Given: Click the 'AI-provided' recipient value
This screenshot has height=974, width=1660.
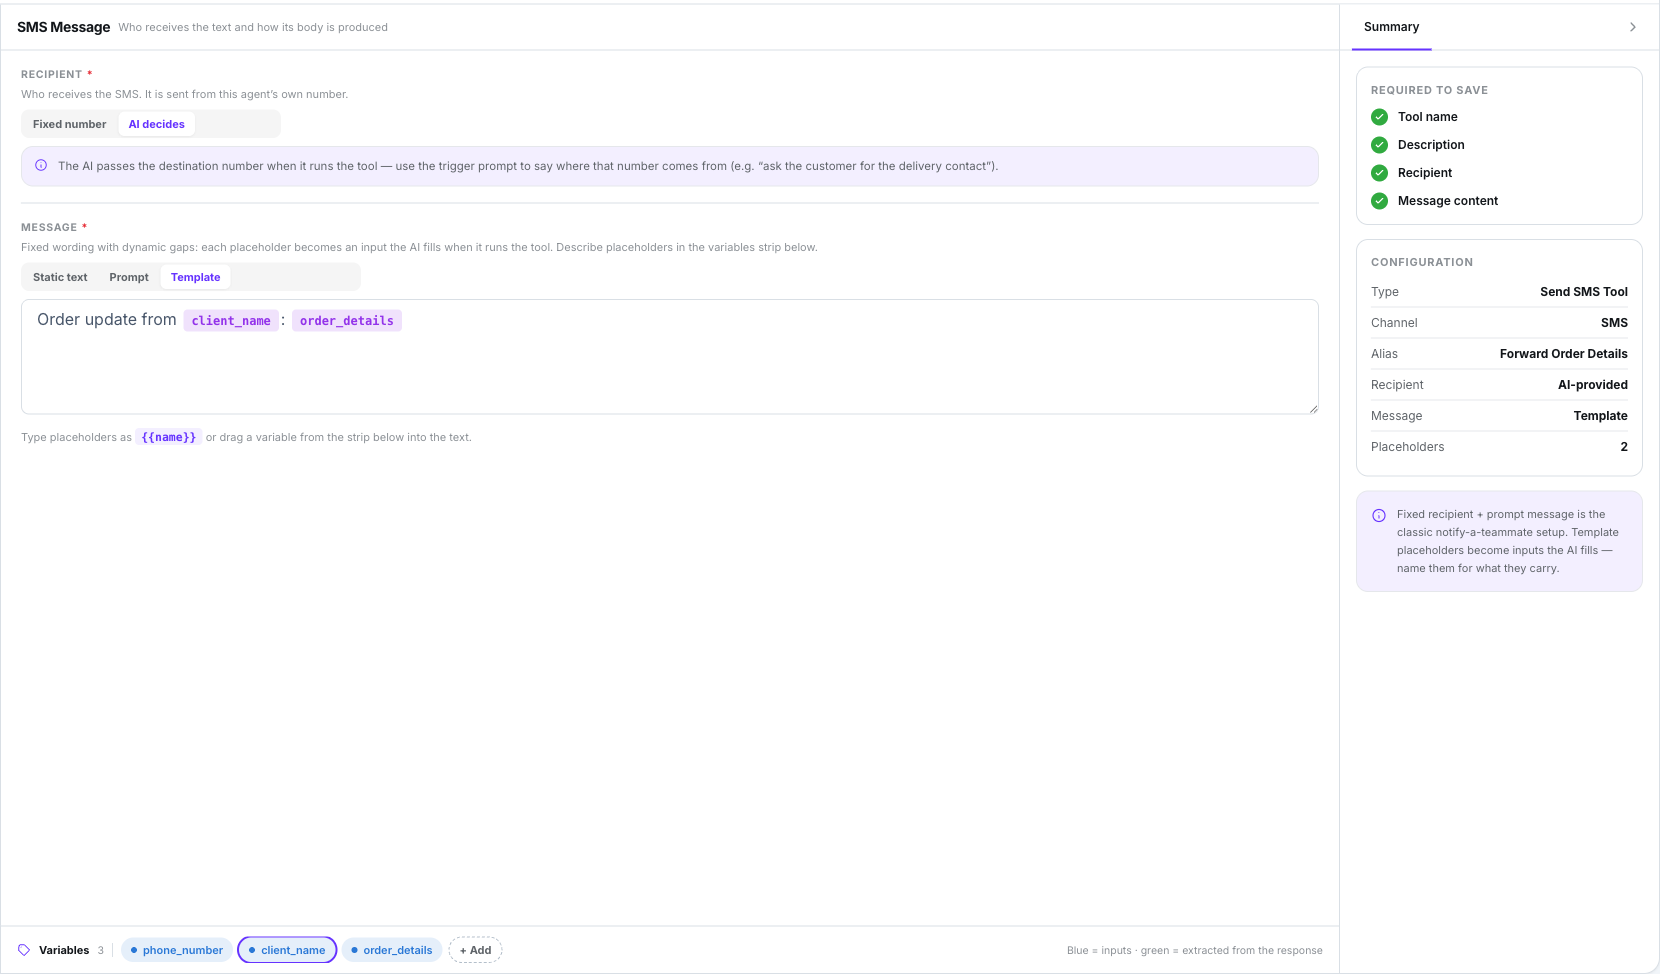Looking at the screenshot, I should pos(1593,385).
